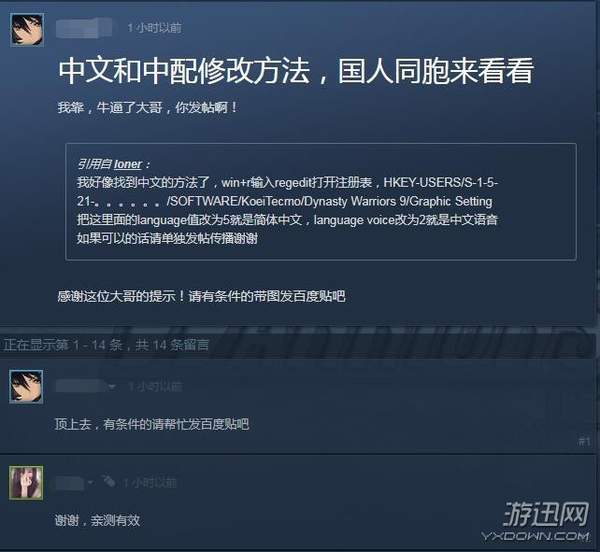This screenshot has height=552, width=600.
Task: Click the quoted block starting with 引用自
Action: [321, 202]
